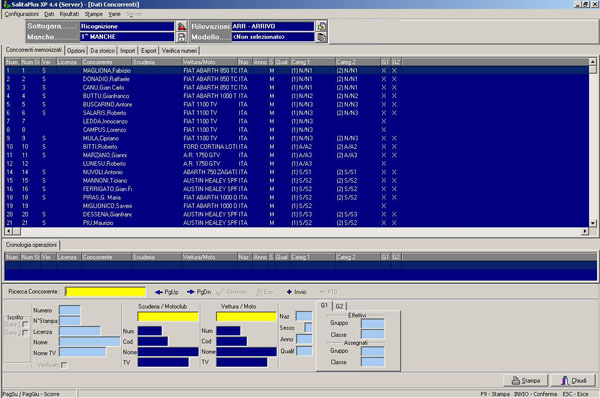
Task: Switch to the Da storico tab
Action: click(x=103, y=51)
